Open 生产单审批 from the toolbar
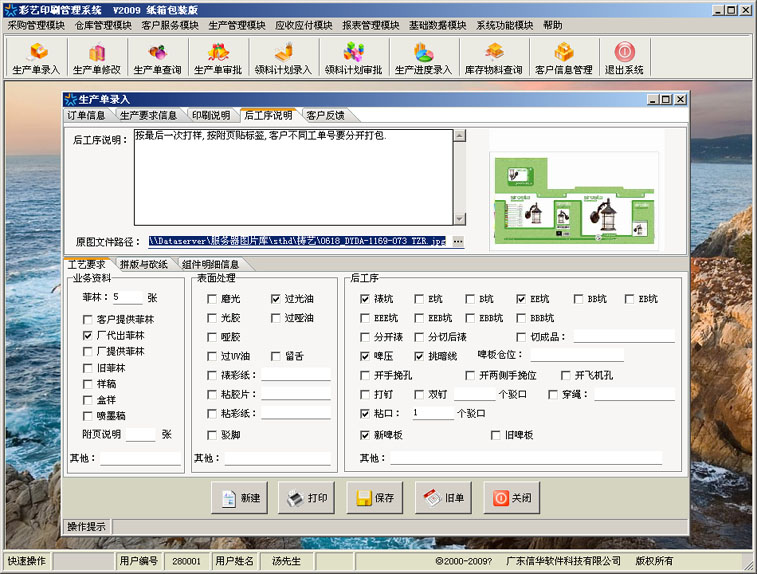Image resolution: width=757 pixels, height=574 pixels. pos(218,58)
